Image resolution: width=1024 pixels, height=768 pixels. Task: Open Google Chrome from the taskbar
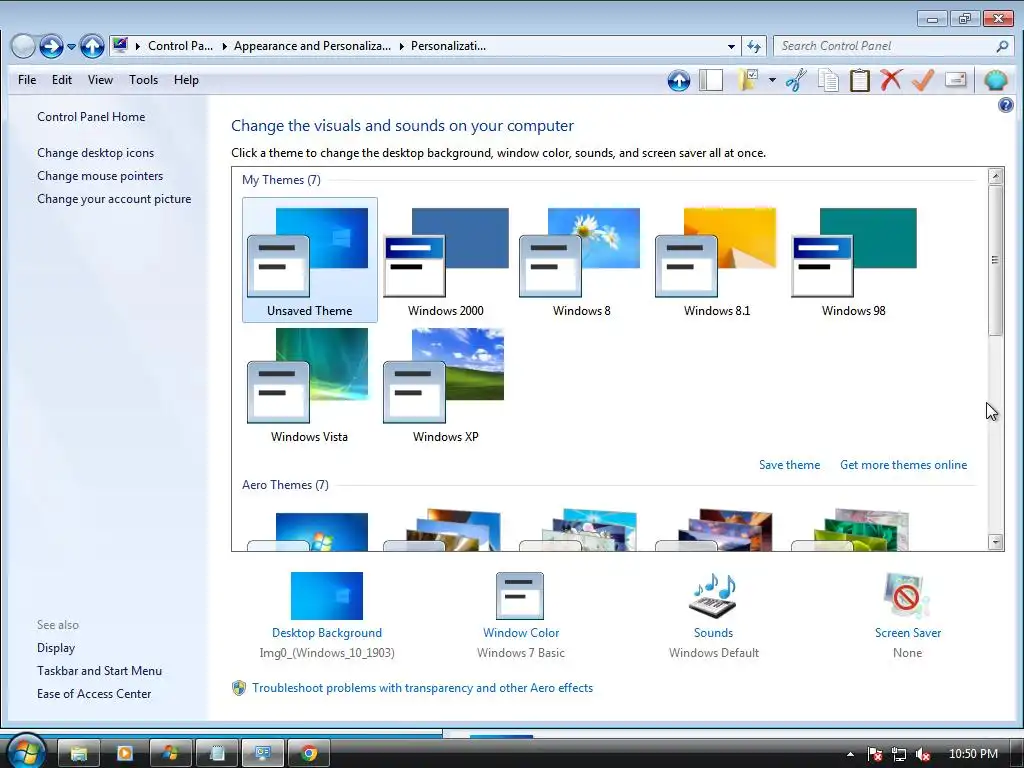(x=309, y=754)
